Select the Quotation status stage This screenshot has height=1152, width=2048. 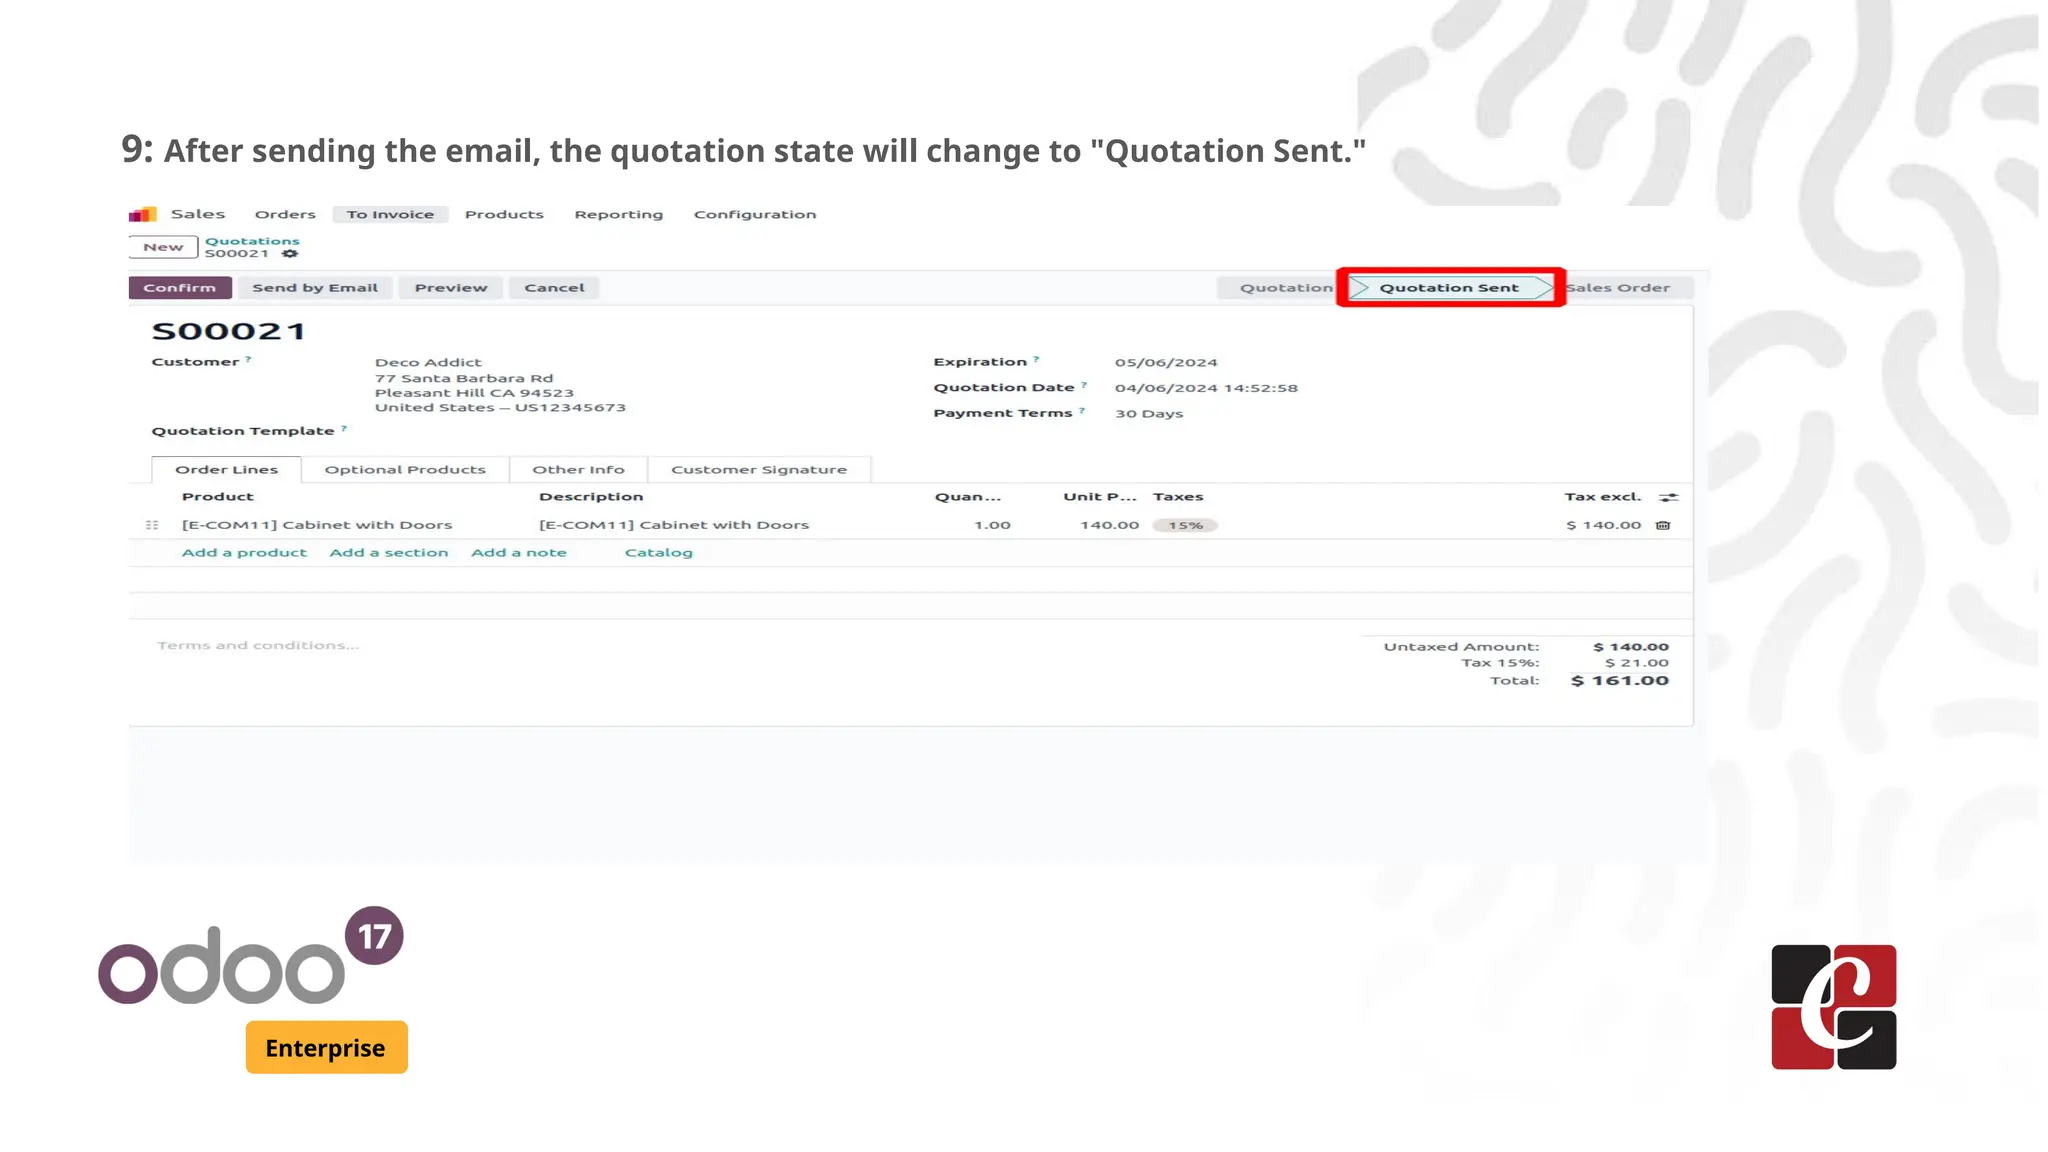tap(1285, 288)
